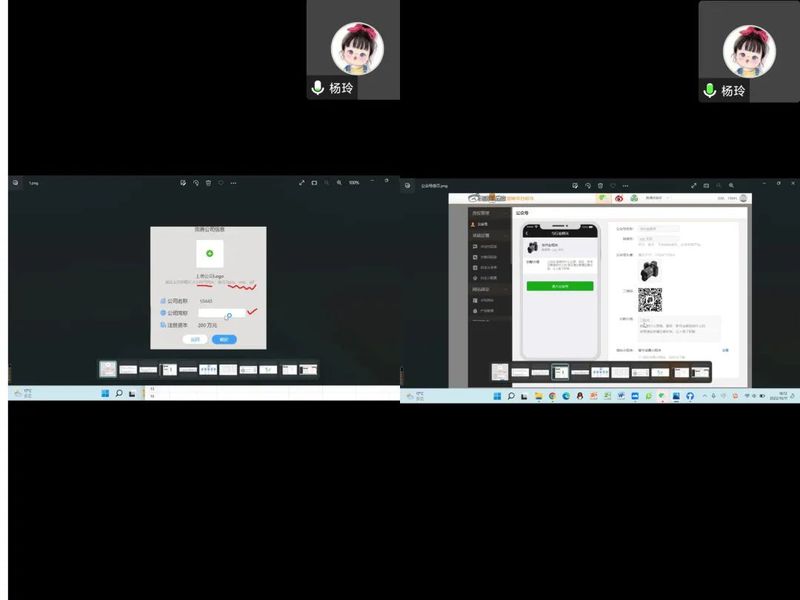
Task: Zoom in on the 1.png image
Action: 340,183
